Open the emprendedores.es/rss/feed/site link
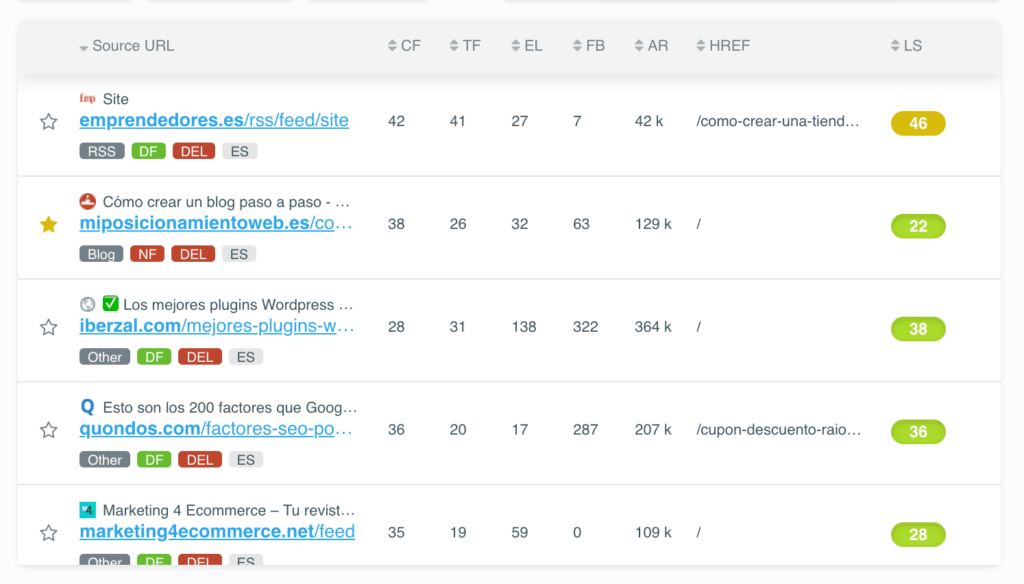Screen dimensions: 1024x584 pyautogui.click(x=214, y=121)
